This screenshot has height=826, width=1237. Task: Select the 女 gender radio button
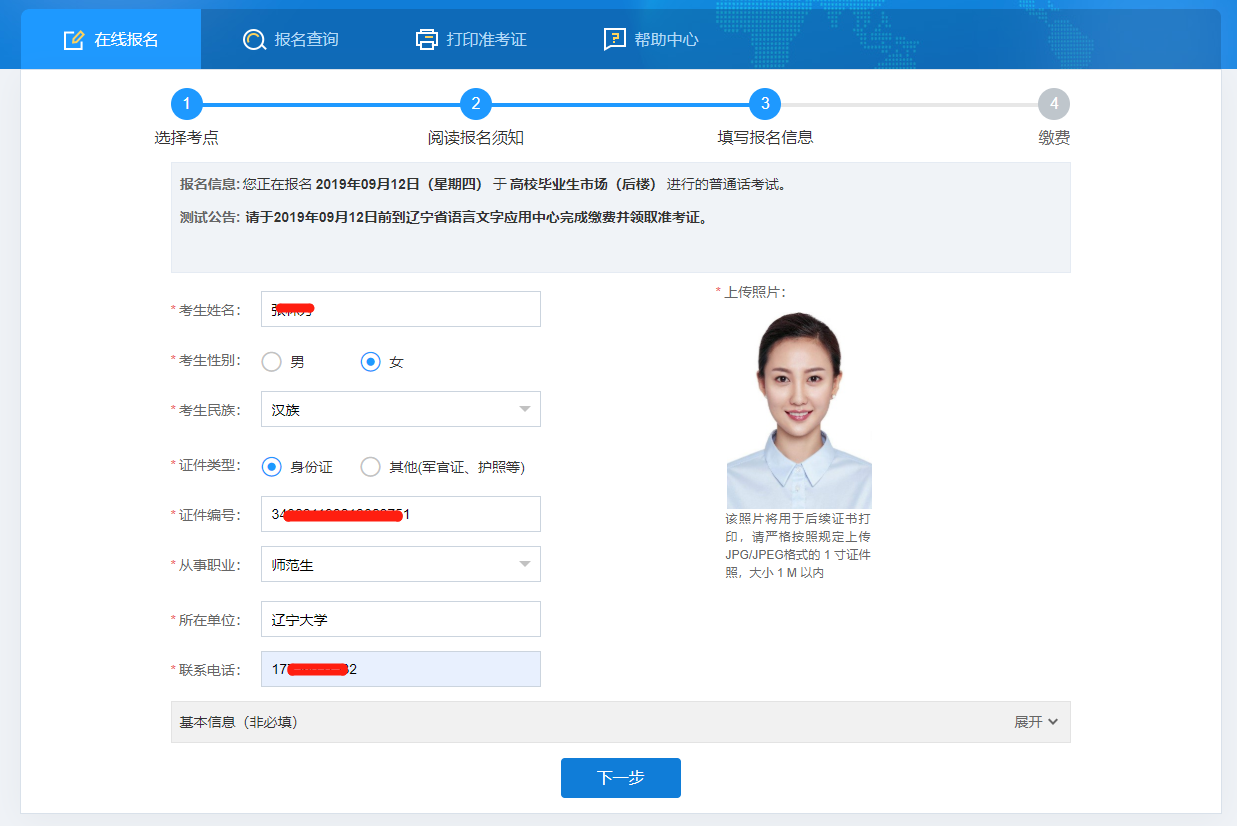click(371, 362)
